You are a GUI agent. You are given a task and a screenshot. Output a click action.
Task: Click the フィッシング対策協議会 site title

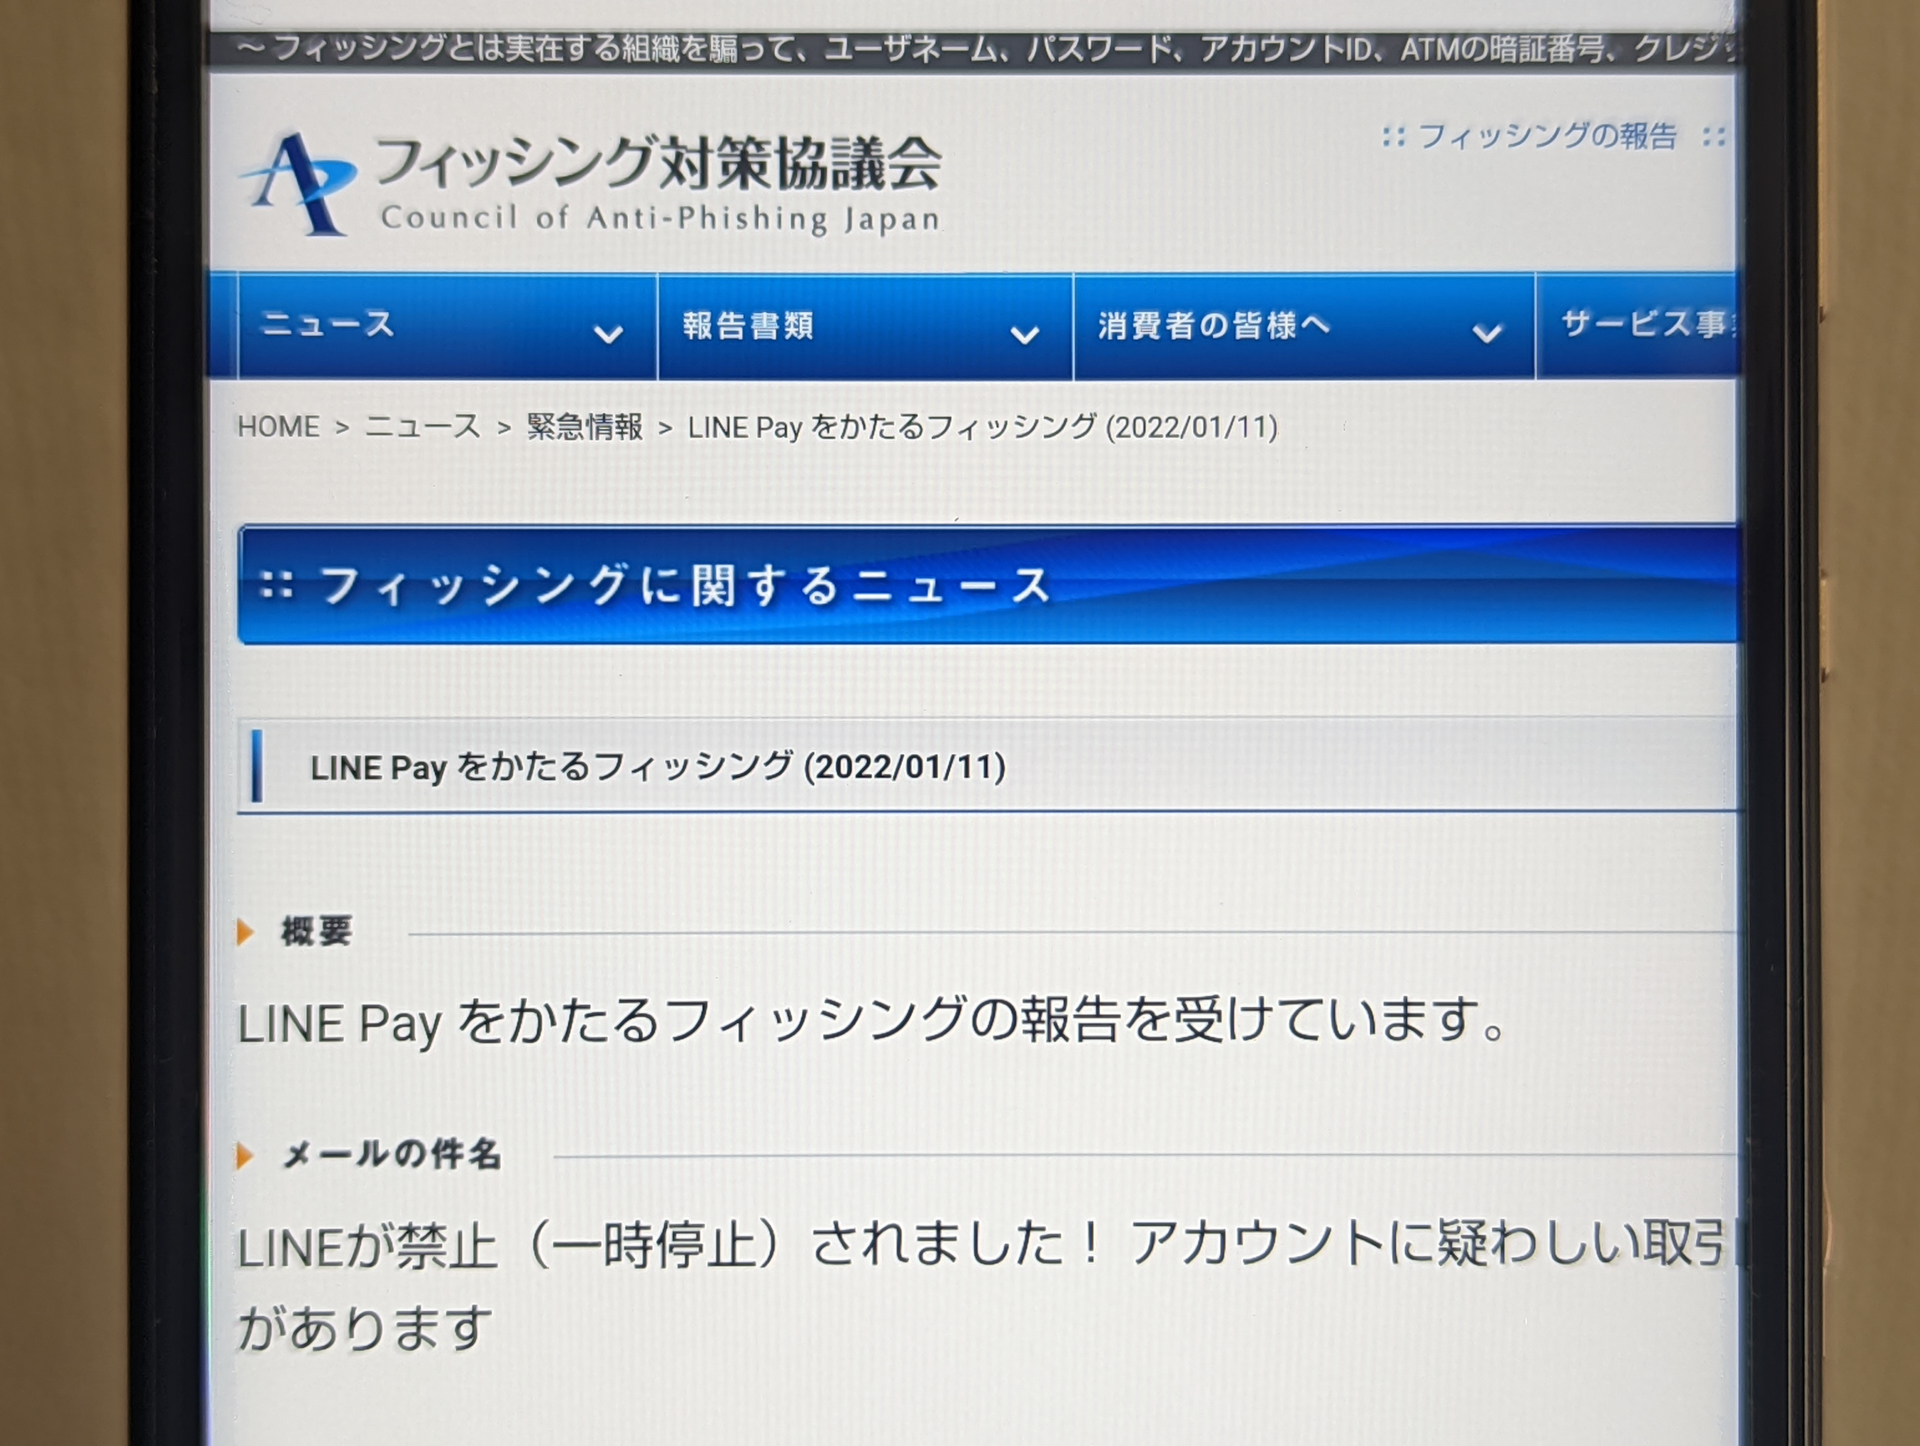click(x=657, y=162)
